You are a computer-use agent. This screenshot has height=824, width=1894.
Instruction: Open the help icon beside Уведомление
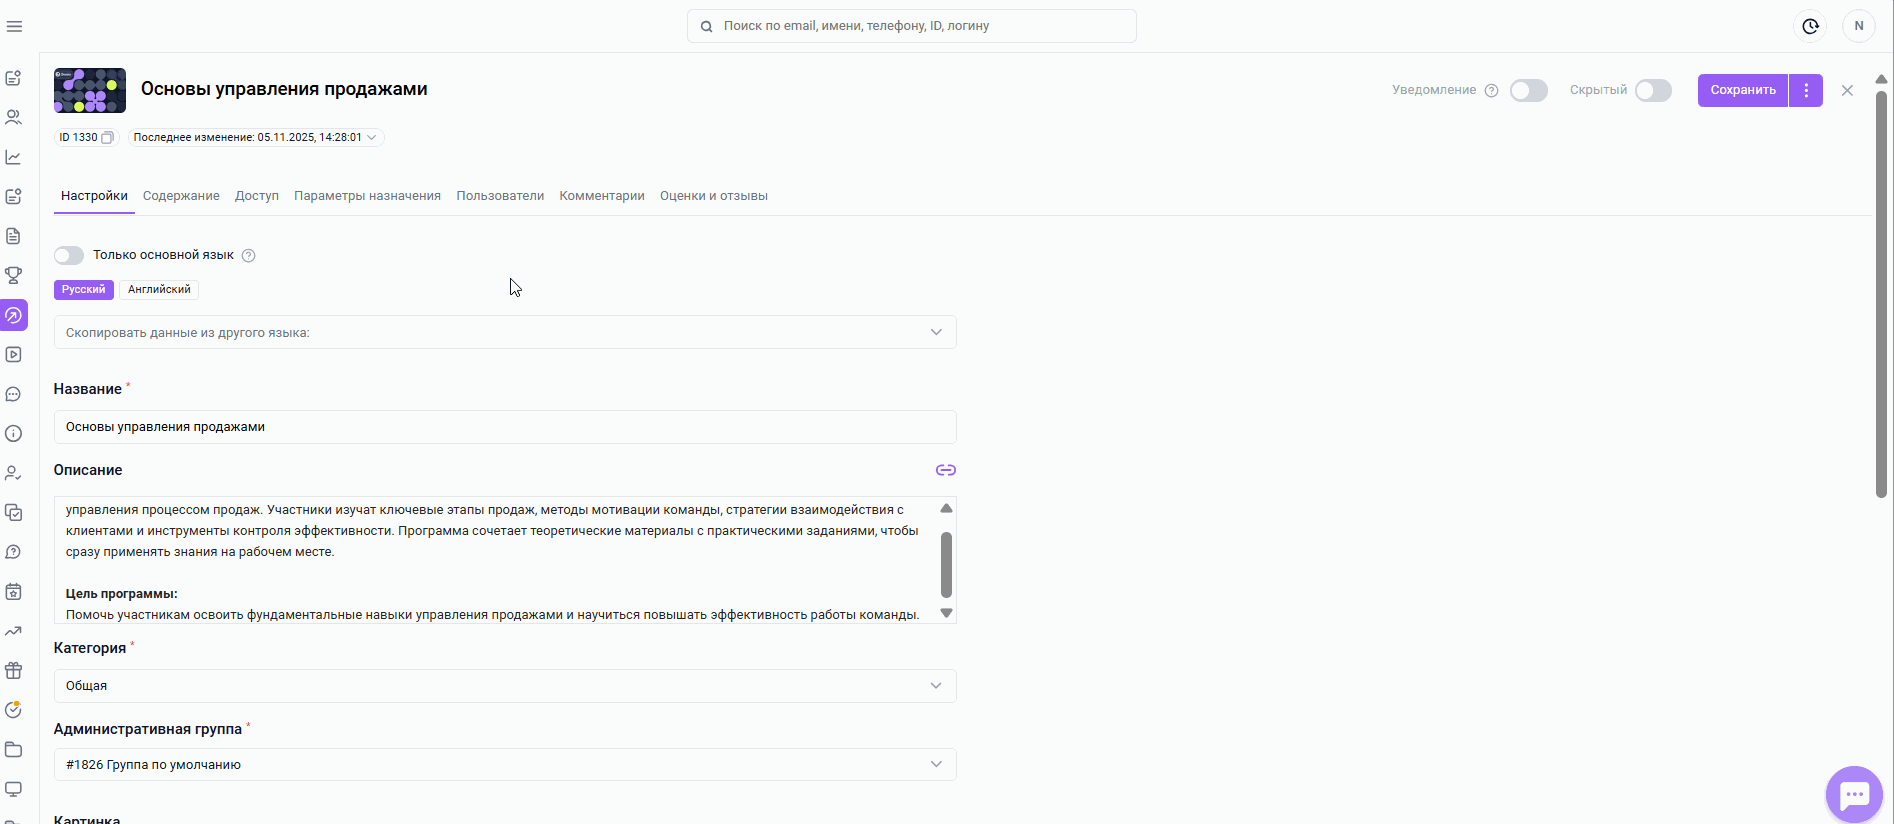tap(1492, 91)
